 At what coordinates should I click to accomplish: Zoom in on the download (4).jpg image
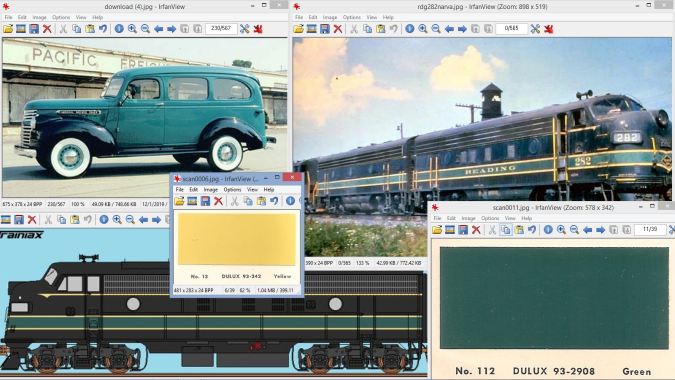coord(132,29)
